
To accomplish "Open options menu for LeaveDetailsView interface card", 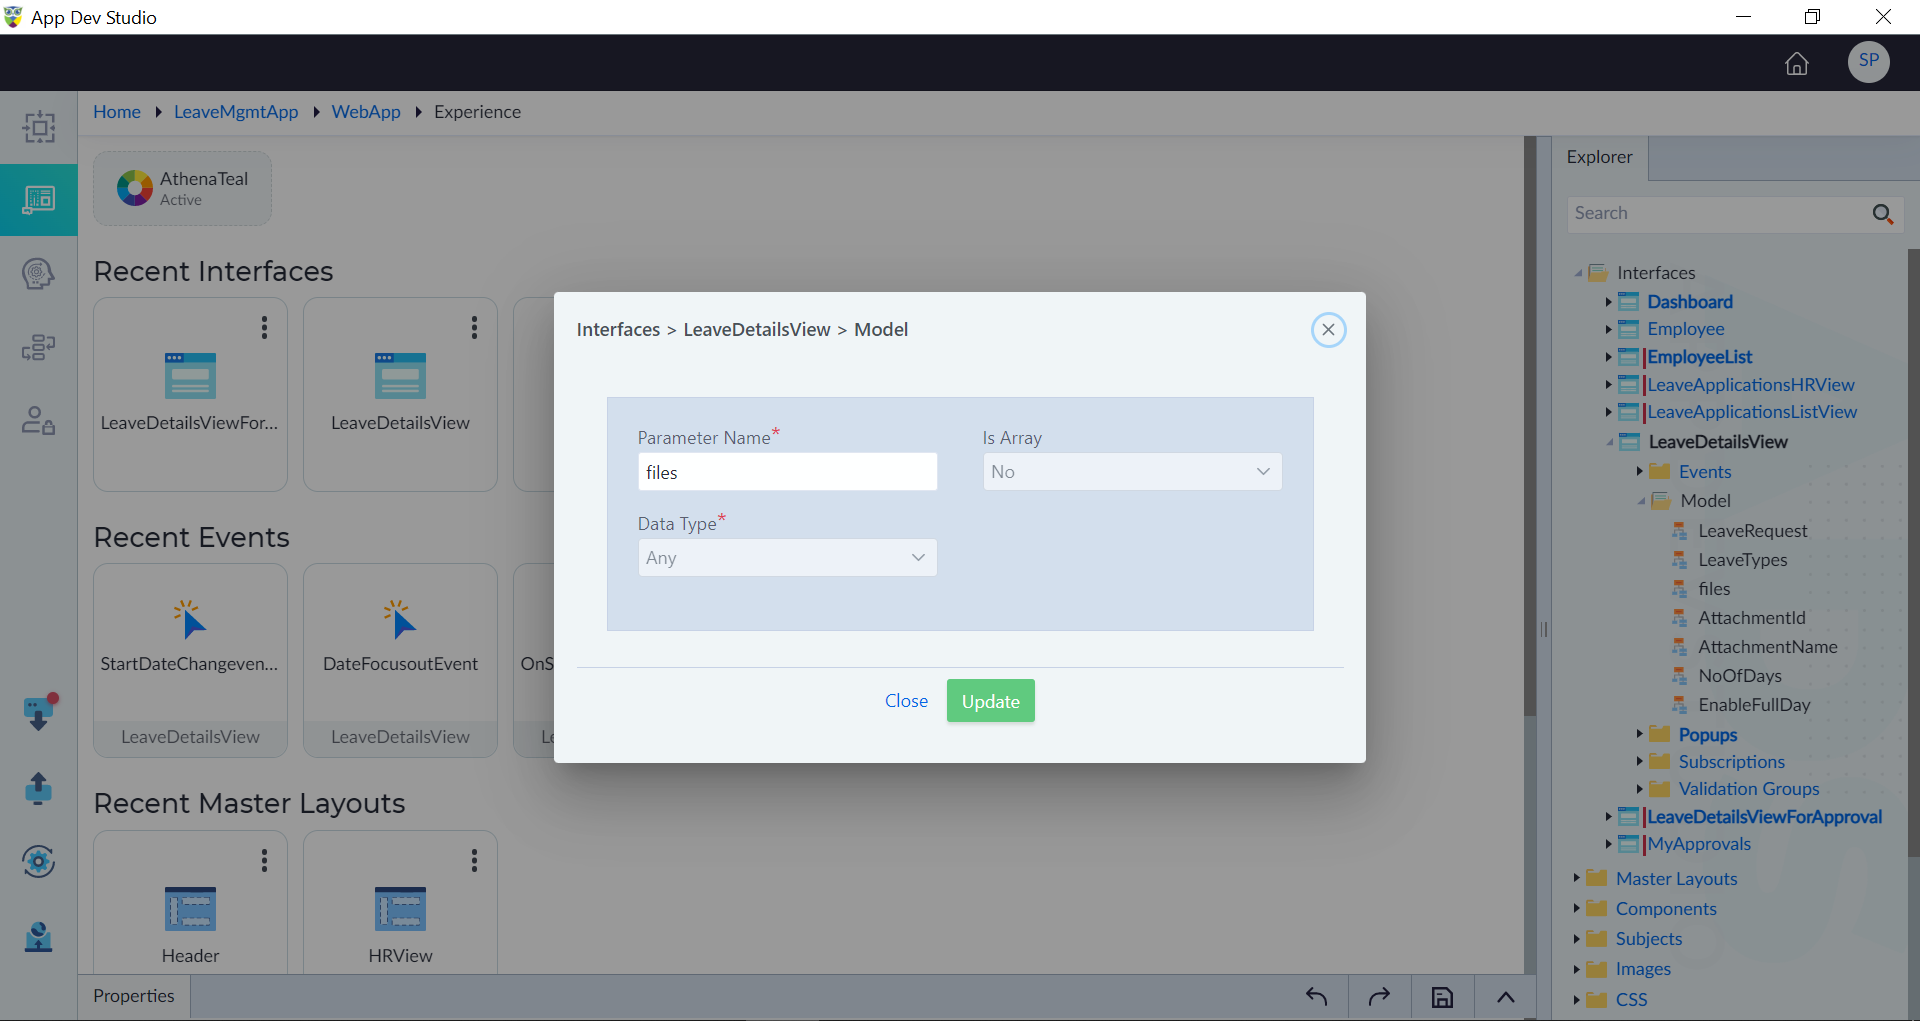I will pos(474,327).
